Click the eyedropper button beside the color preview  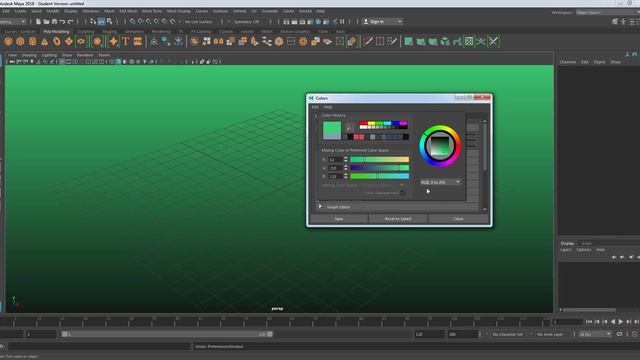(x=349, y=128)
